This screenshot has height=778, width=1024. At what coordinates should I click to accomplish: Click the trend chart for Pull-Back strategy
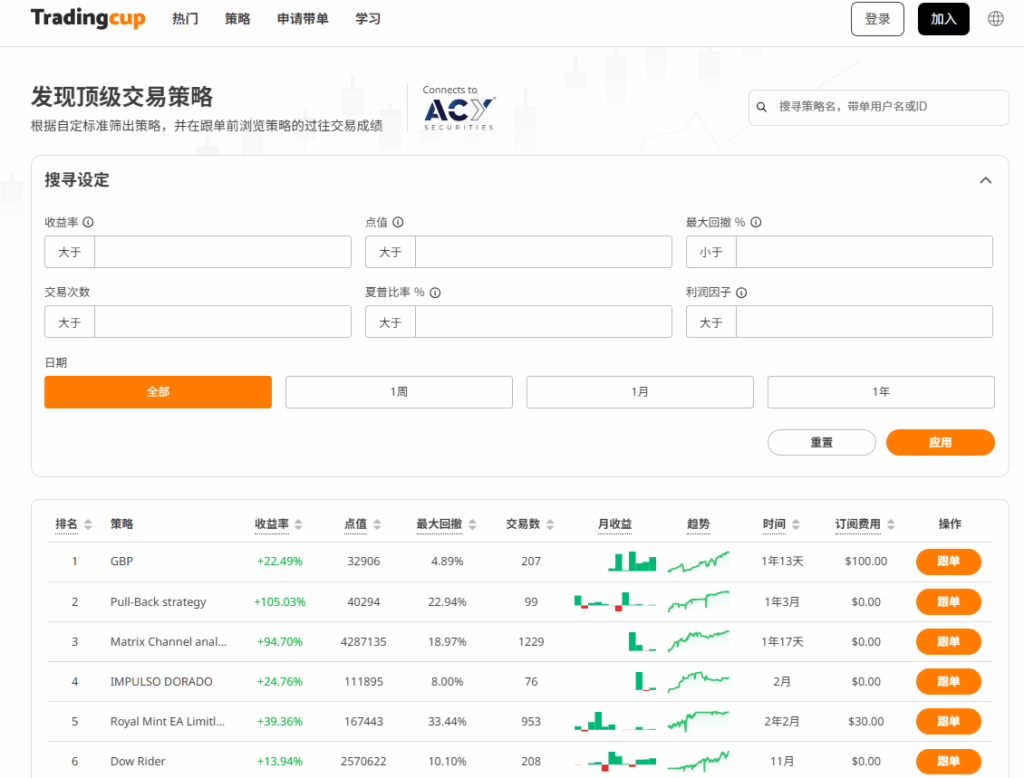pyautogui.click(x=698, y=602)
